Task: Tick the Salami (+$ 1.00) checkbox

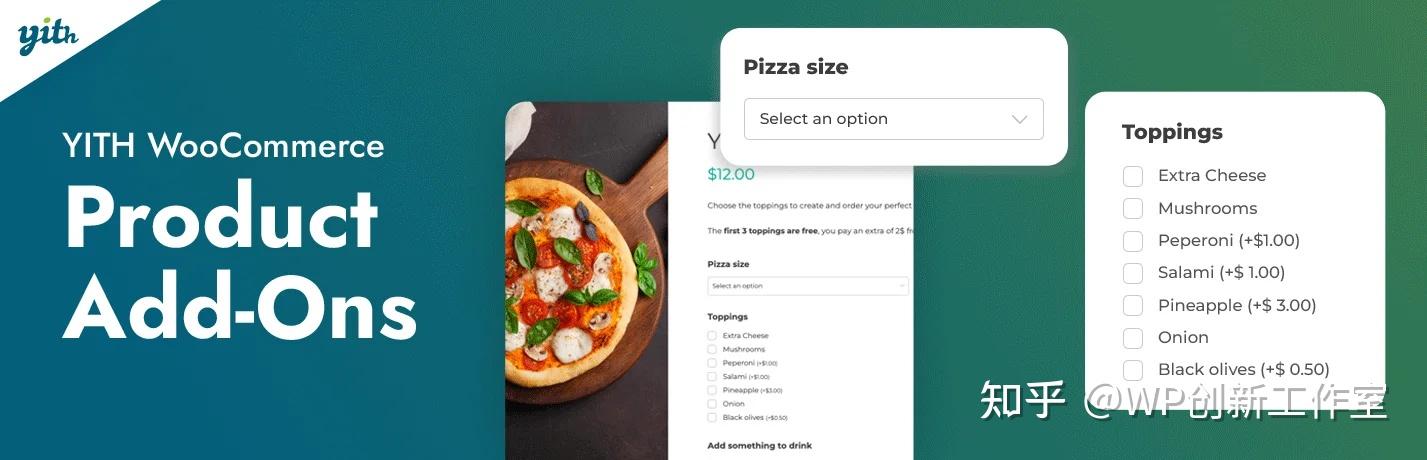Action: click(x=1133, y=273)
